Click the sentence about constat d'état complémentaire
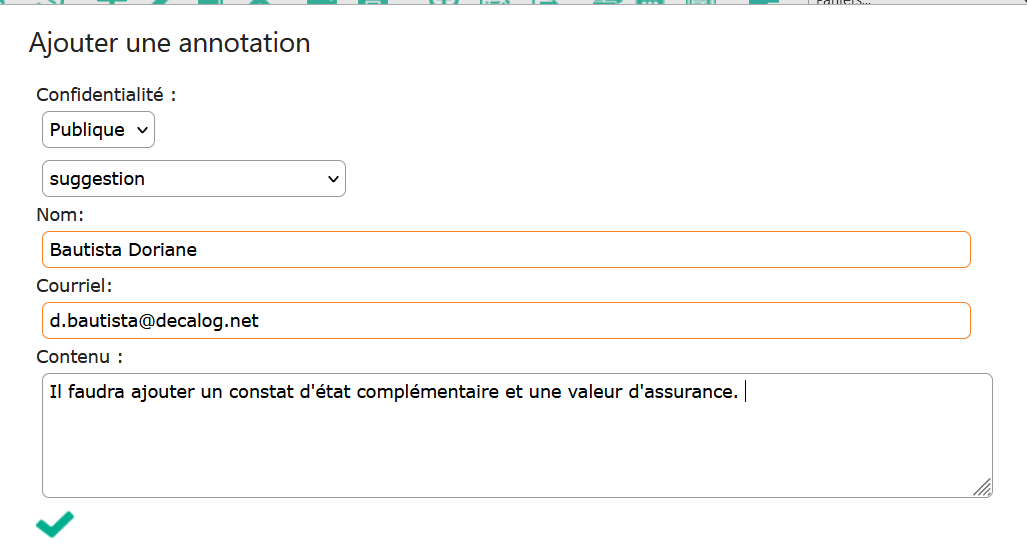The width and height of the screenshot is (1027, 548). tap(394, 392)
